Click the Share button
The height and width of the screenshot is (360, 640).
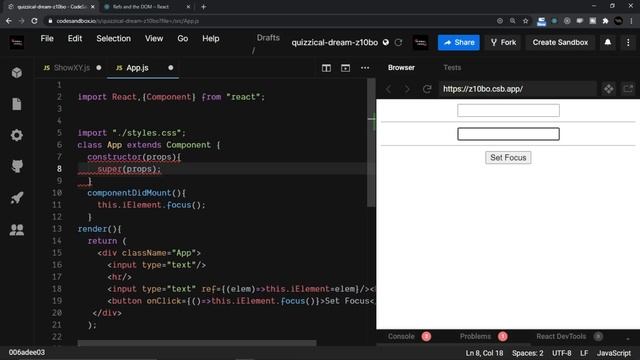(x=459, y=42)
